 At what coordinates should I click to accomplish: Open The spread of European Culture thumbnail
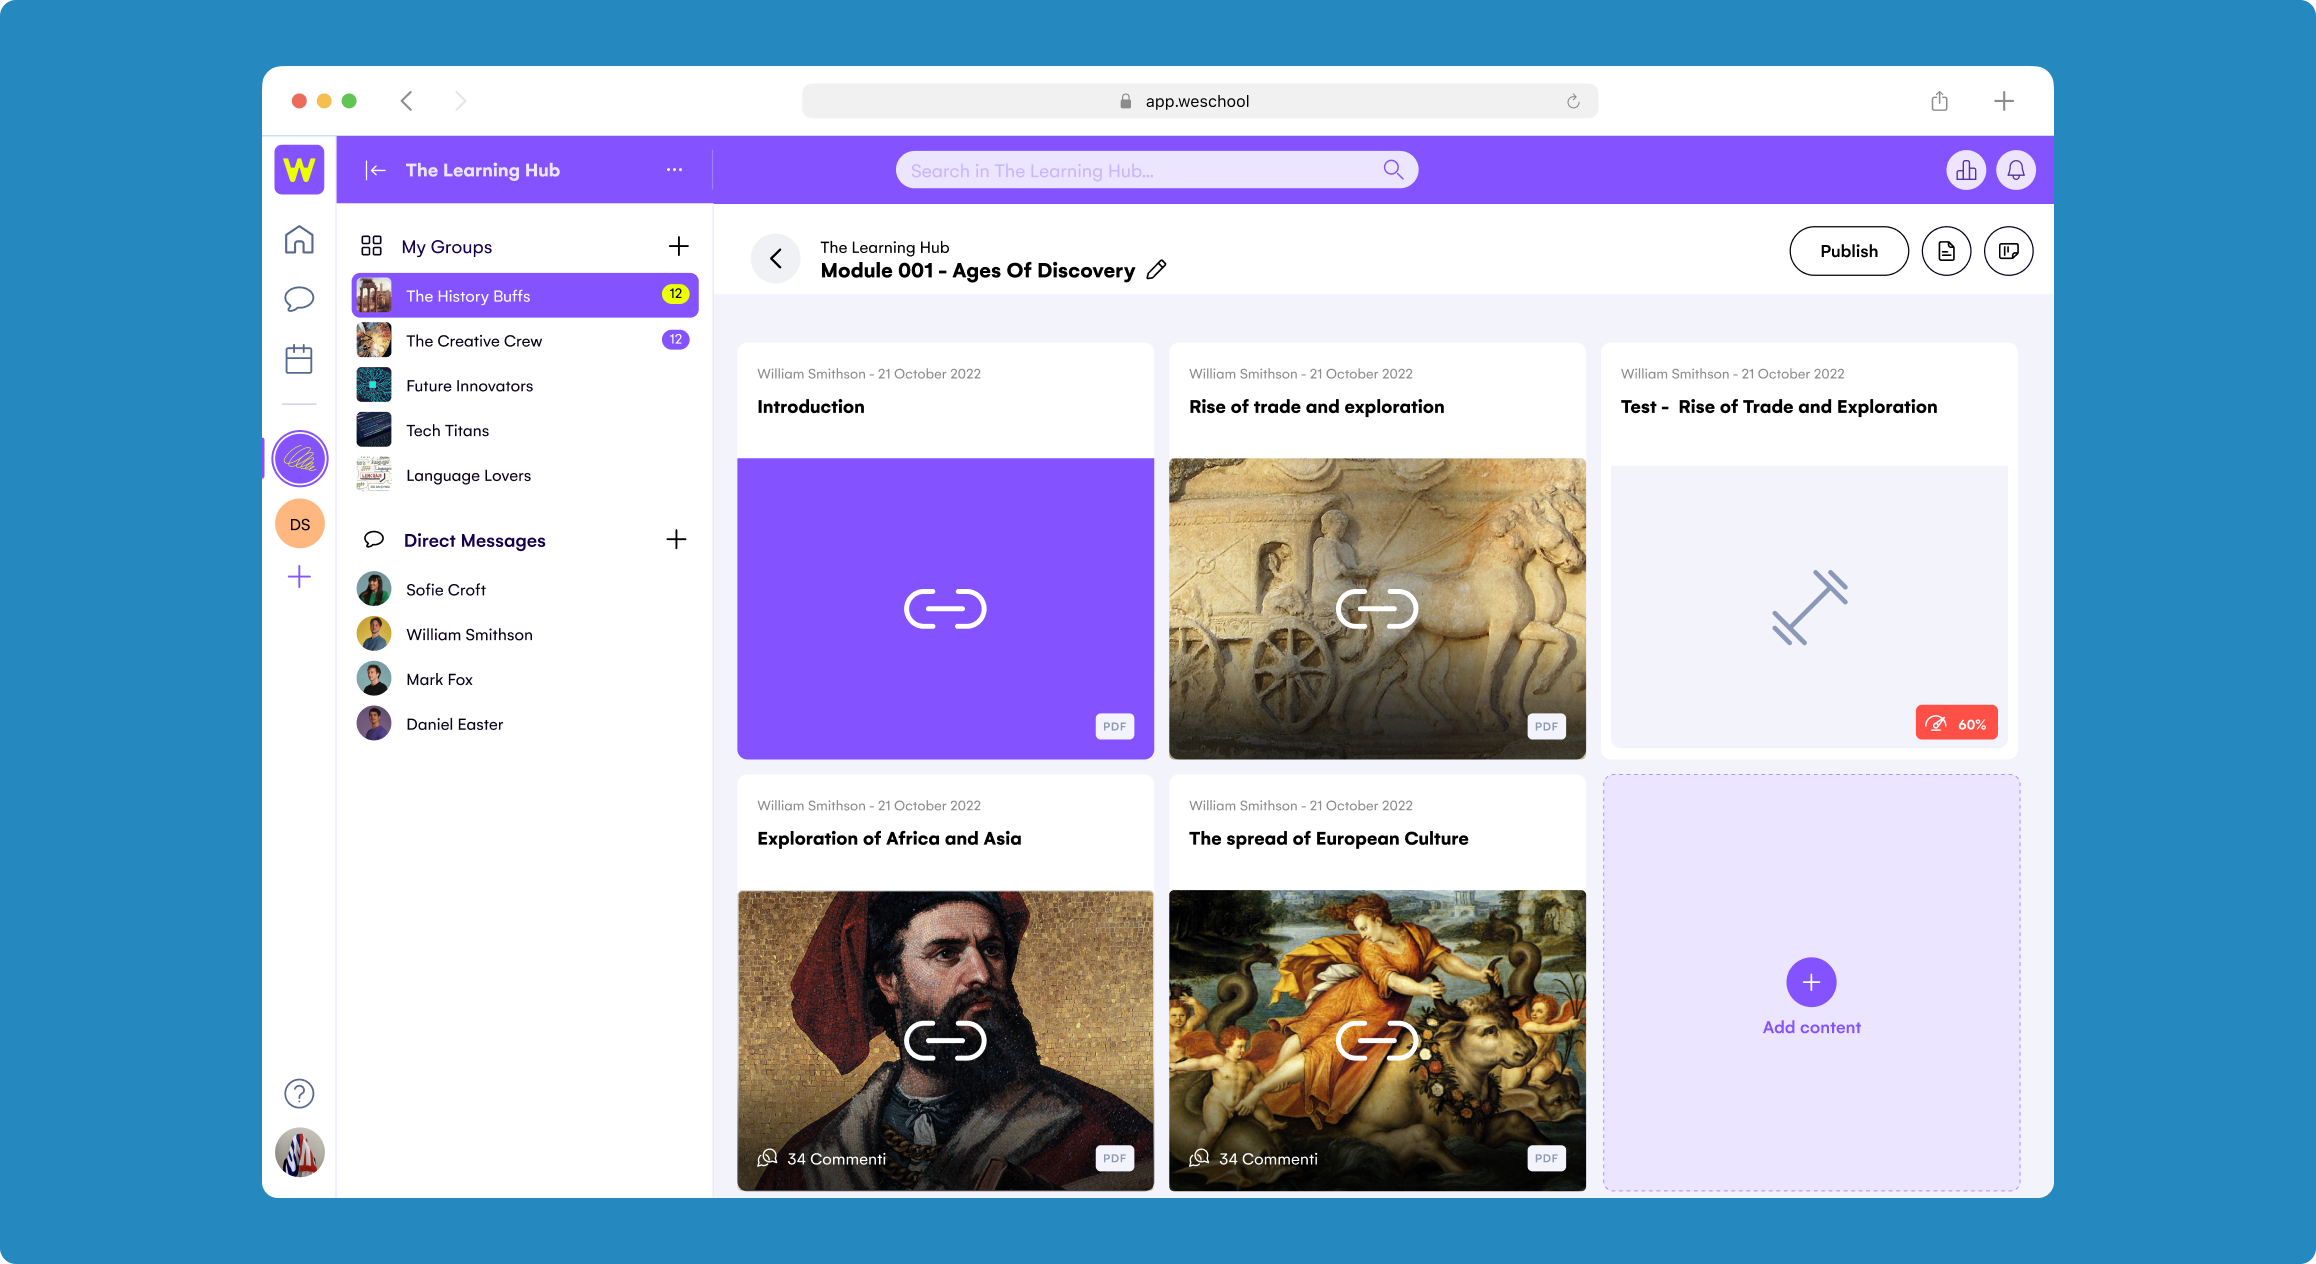coord(1377,1040)
